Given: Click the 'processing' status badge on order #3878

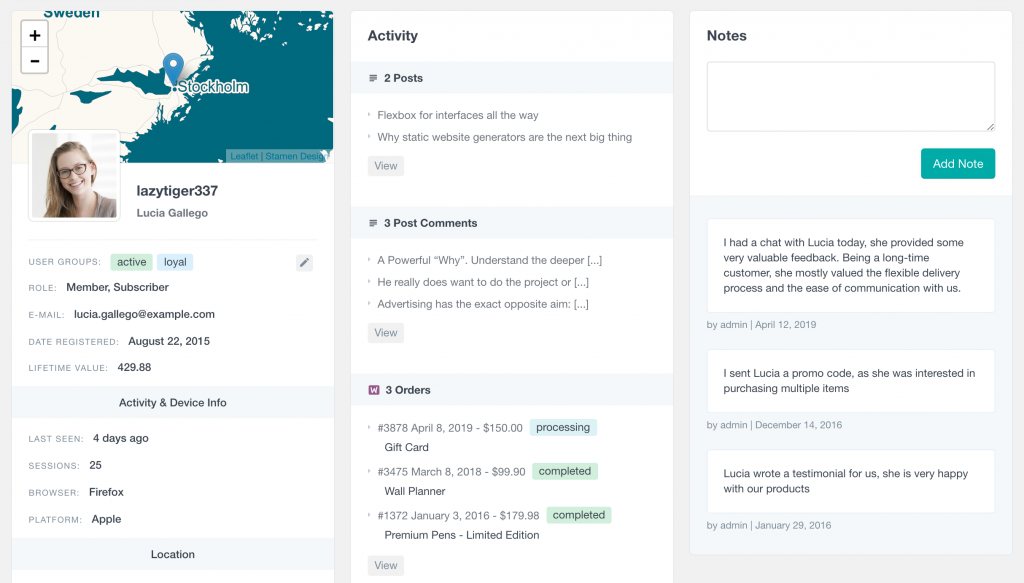Looking at the screenshot, I should coord(563,427).
